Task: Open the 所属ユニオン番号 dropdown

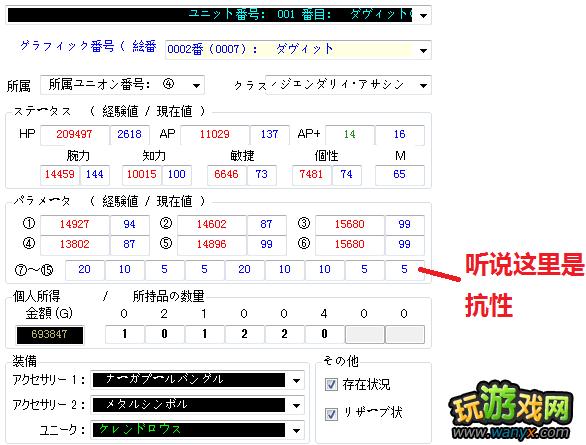Action: 196,85
